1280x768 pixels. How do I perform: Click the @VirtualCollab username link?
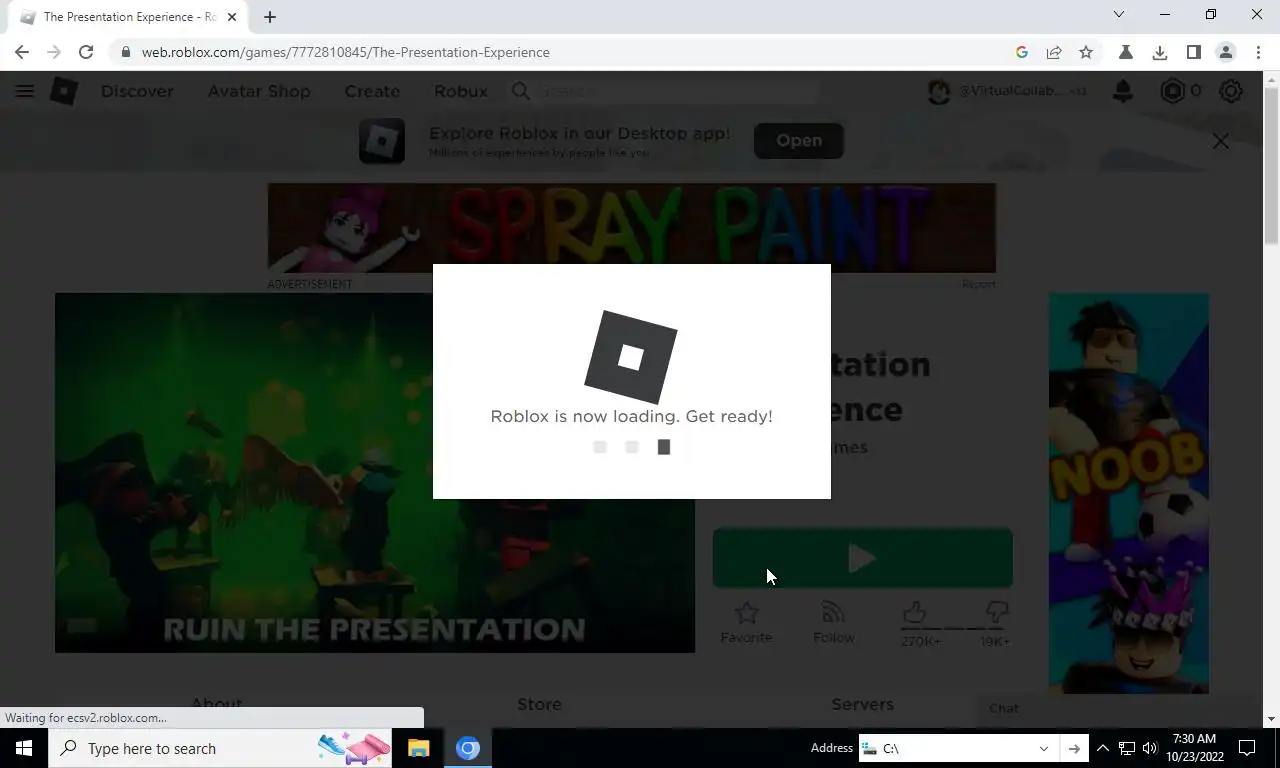[x=1011, y=91]
